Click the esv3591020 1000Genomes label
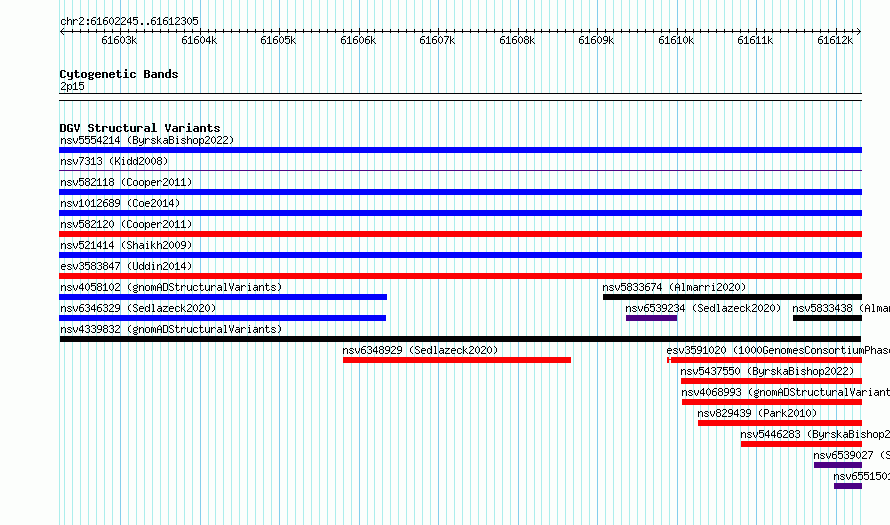890x525 pixels. click(x=778, y=350)
